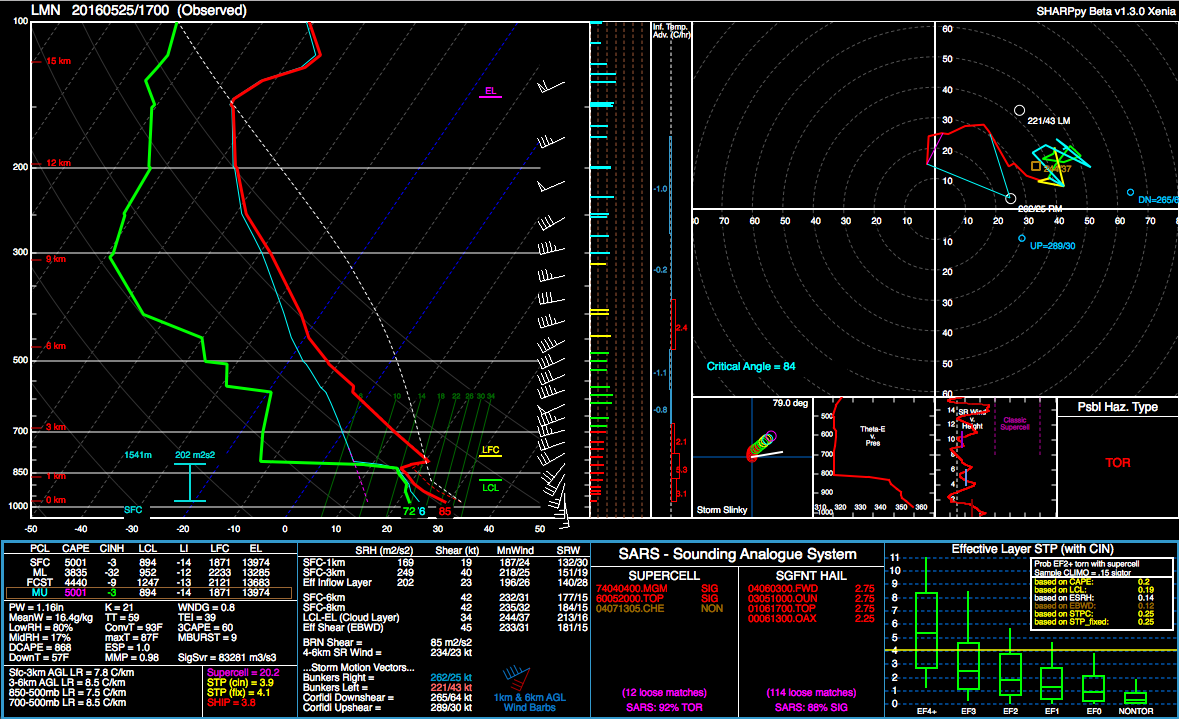Click 'SARS: 92% TOR' result
Viewport: 1179px width, 719px height.
click(x=665, y=708)
